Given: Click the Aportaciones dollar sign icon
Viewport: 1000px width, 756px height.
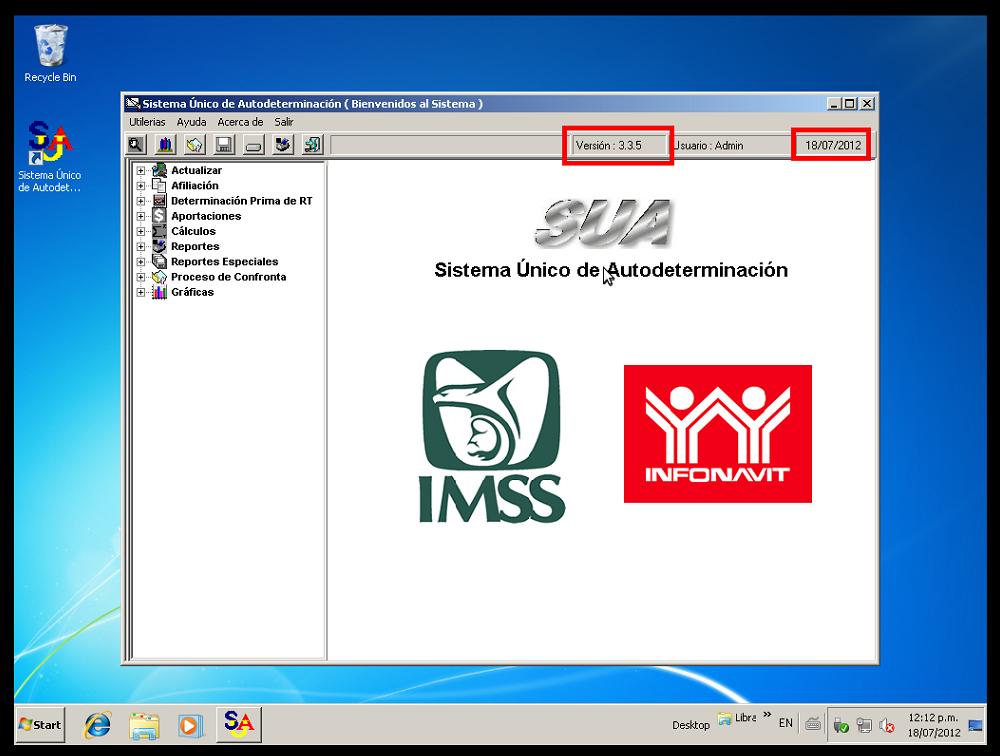Looking at the screenshot, I should (x=158, y=215).
